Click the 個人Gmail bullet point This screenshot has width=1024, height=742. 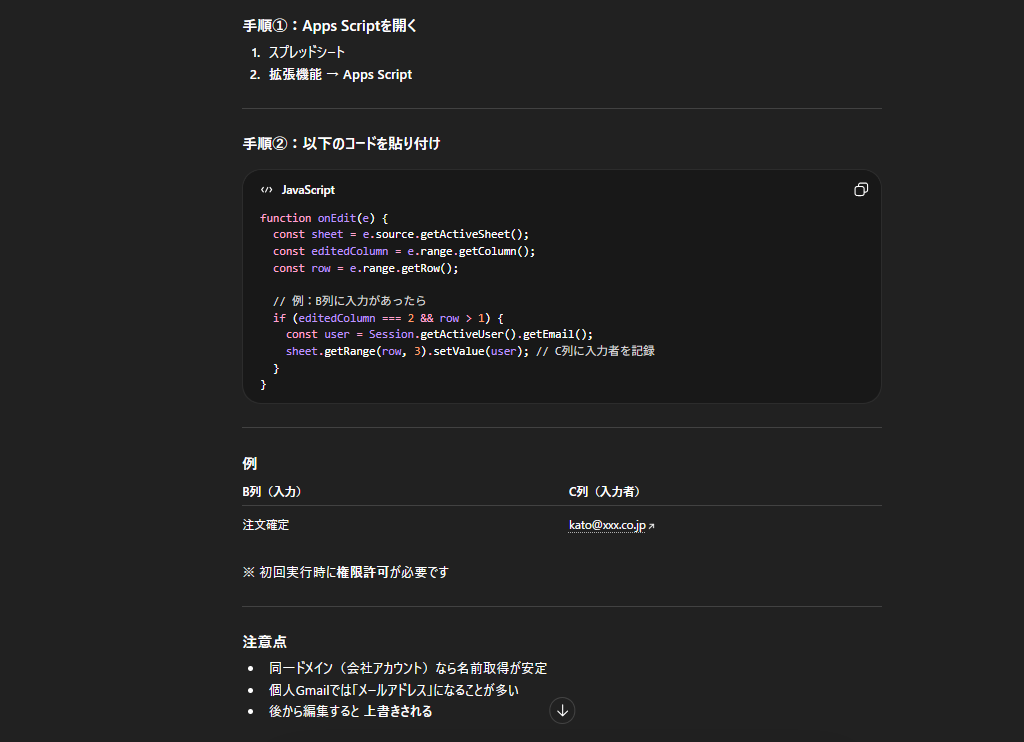click(393, 690)
